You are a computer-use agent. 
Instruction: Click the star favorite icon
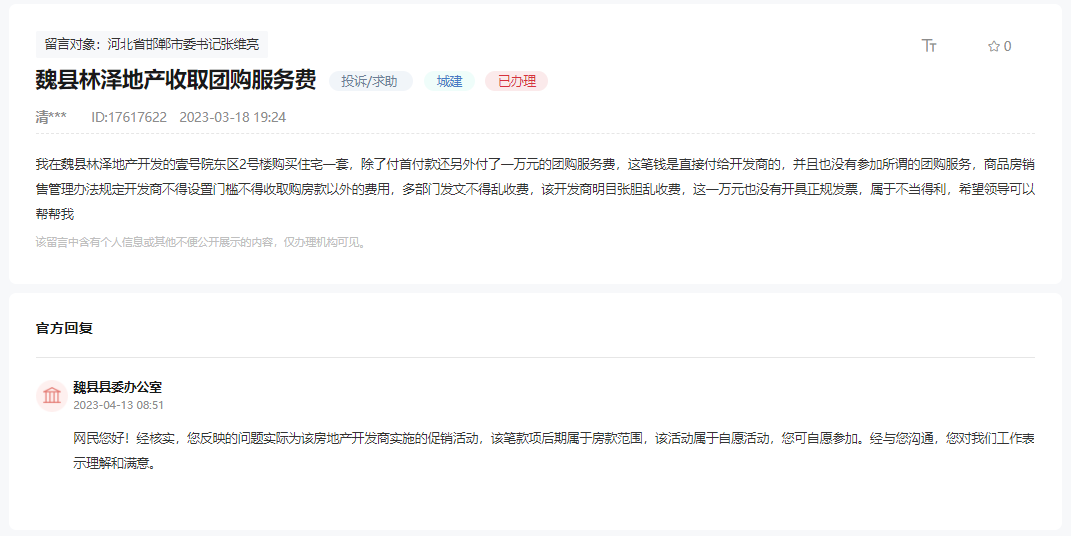pos(994,46)
